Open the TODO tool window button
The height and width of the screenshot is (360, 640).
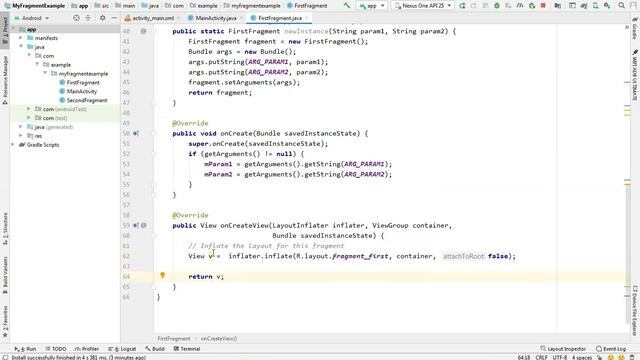pyautogui.click(x=56, y=349)
